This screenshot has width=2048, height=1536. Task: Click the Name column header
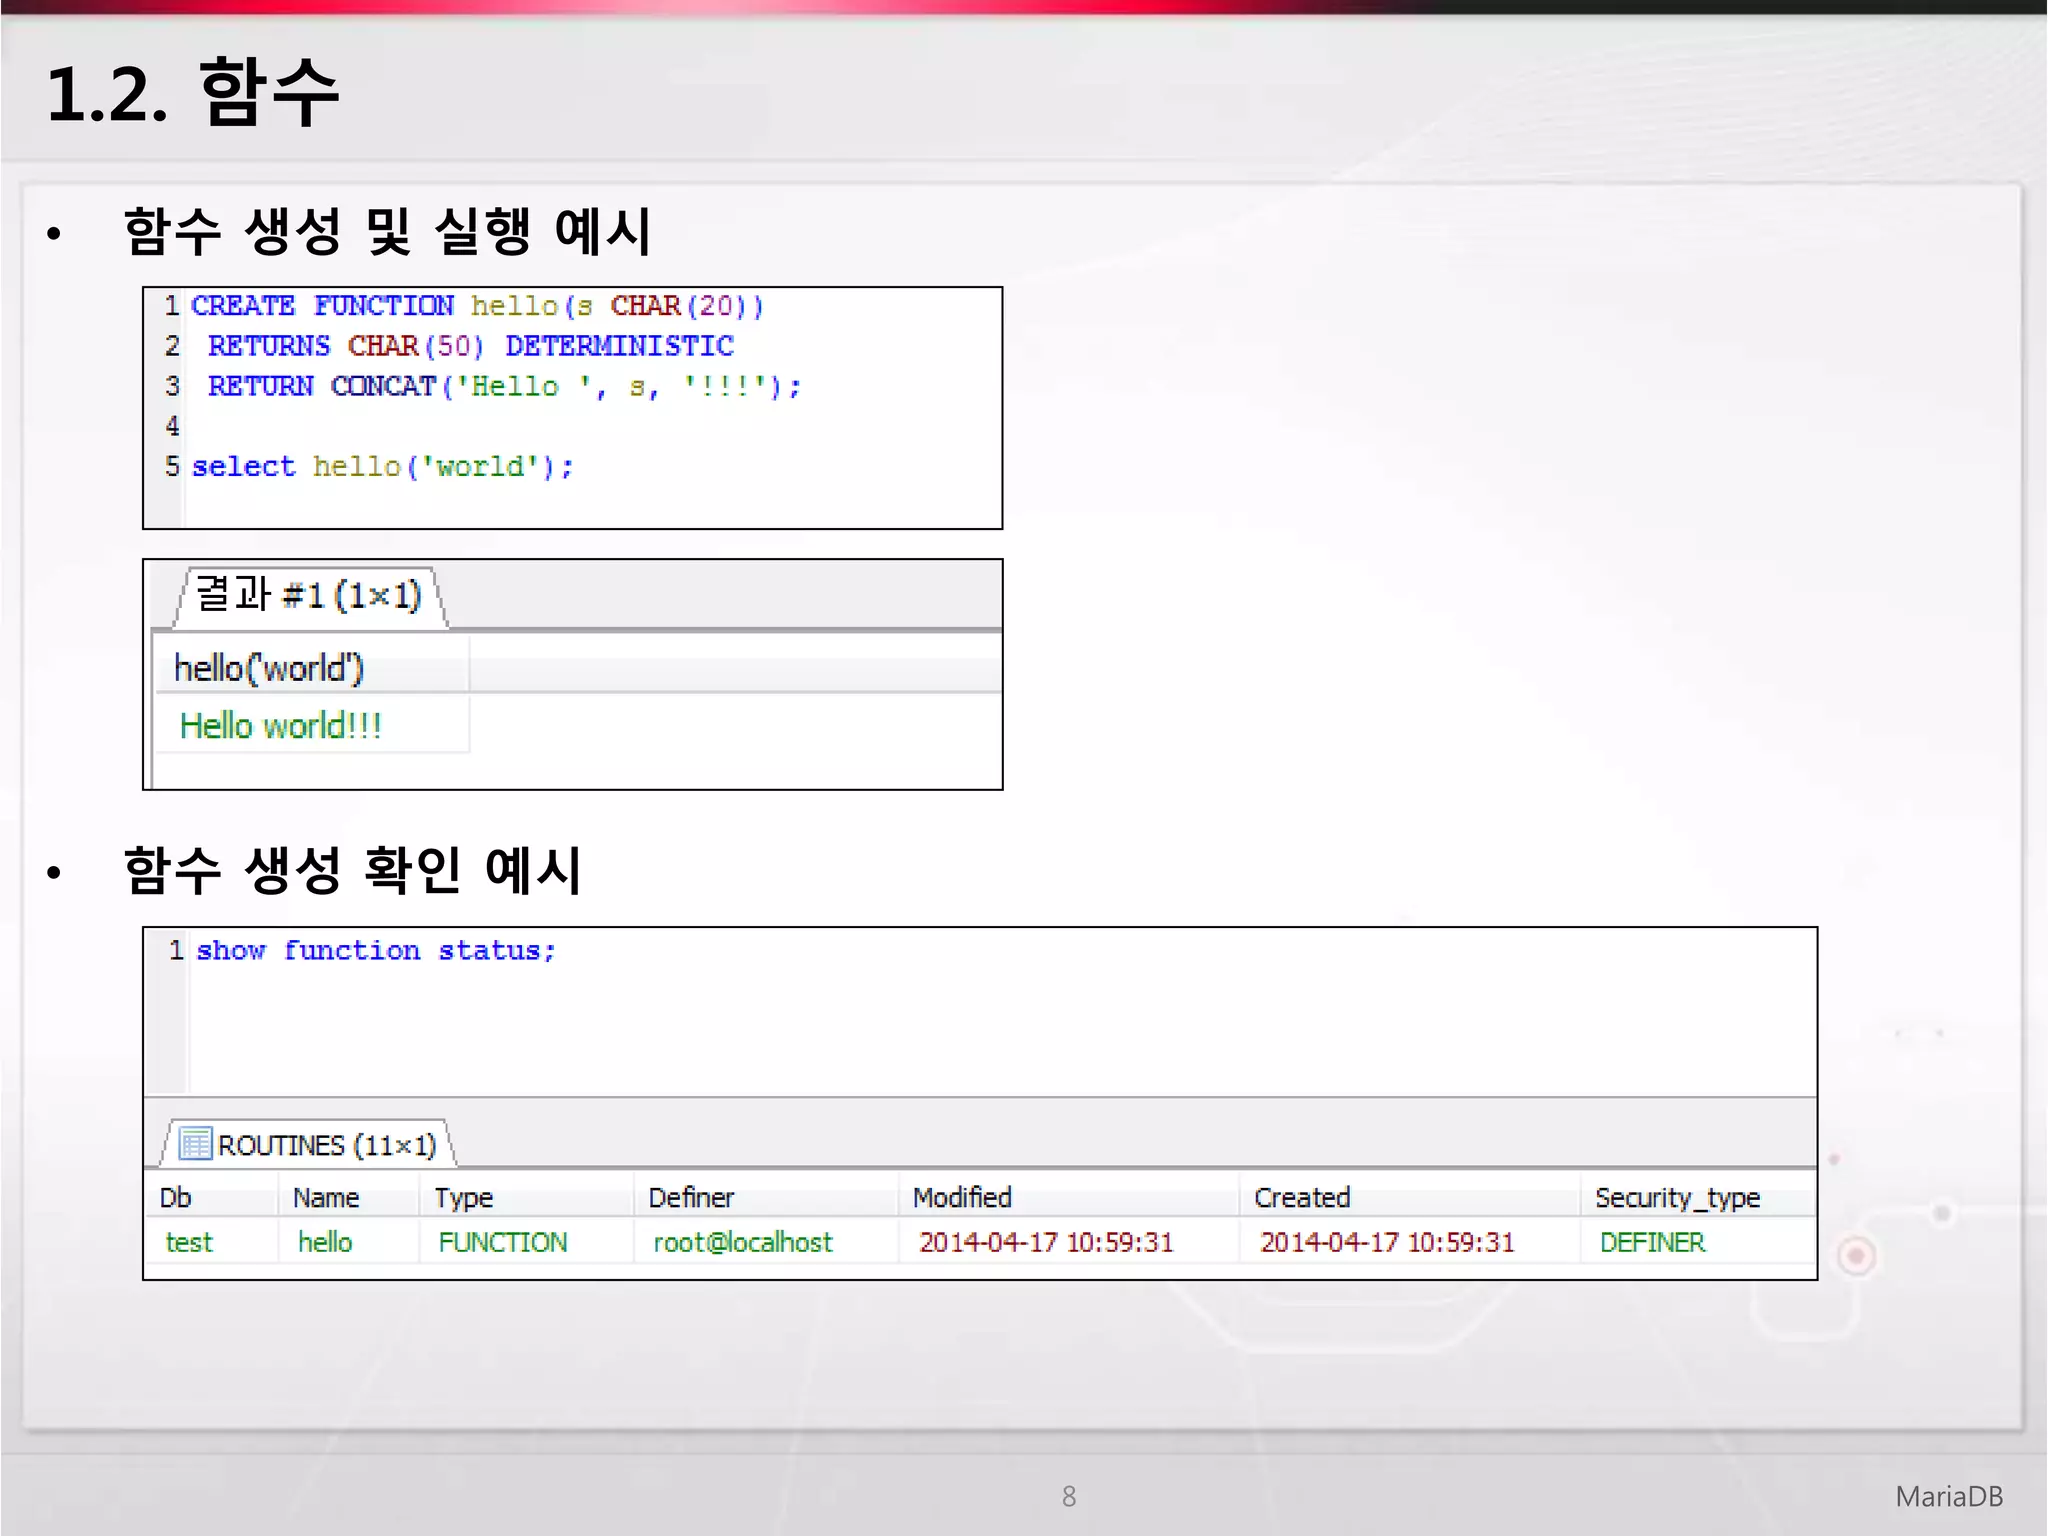click(348, 1197)
